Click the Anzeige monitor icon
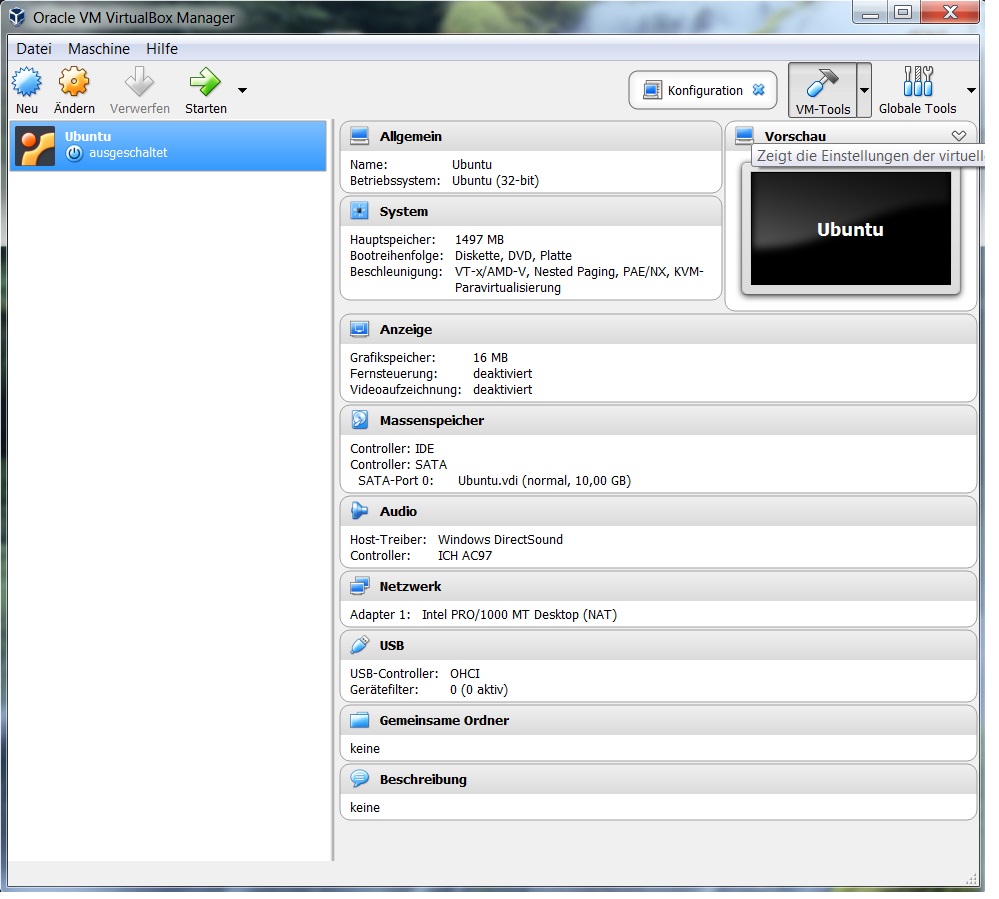 [359, 329]
